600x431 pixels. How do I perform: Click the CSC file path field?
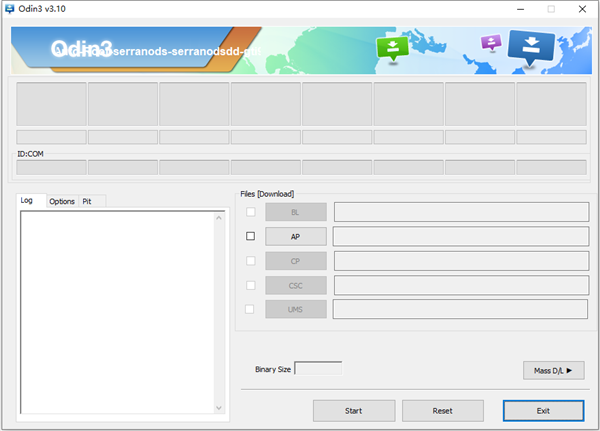click(x=461, y=285)
